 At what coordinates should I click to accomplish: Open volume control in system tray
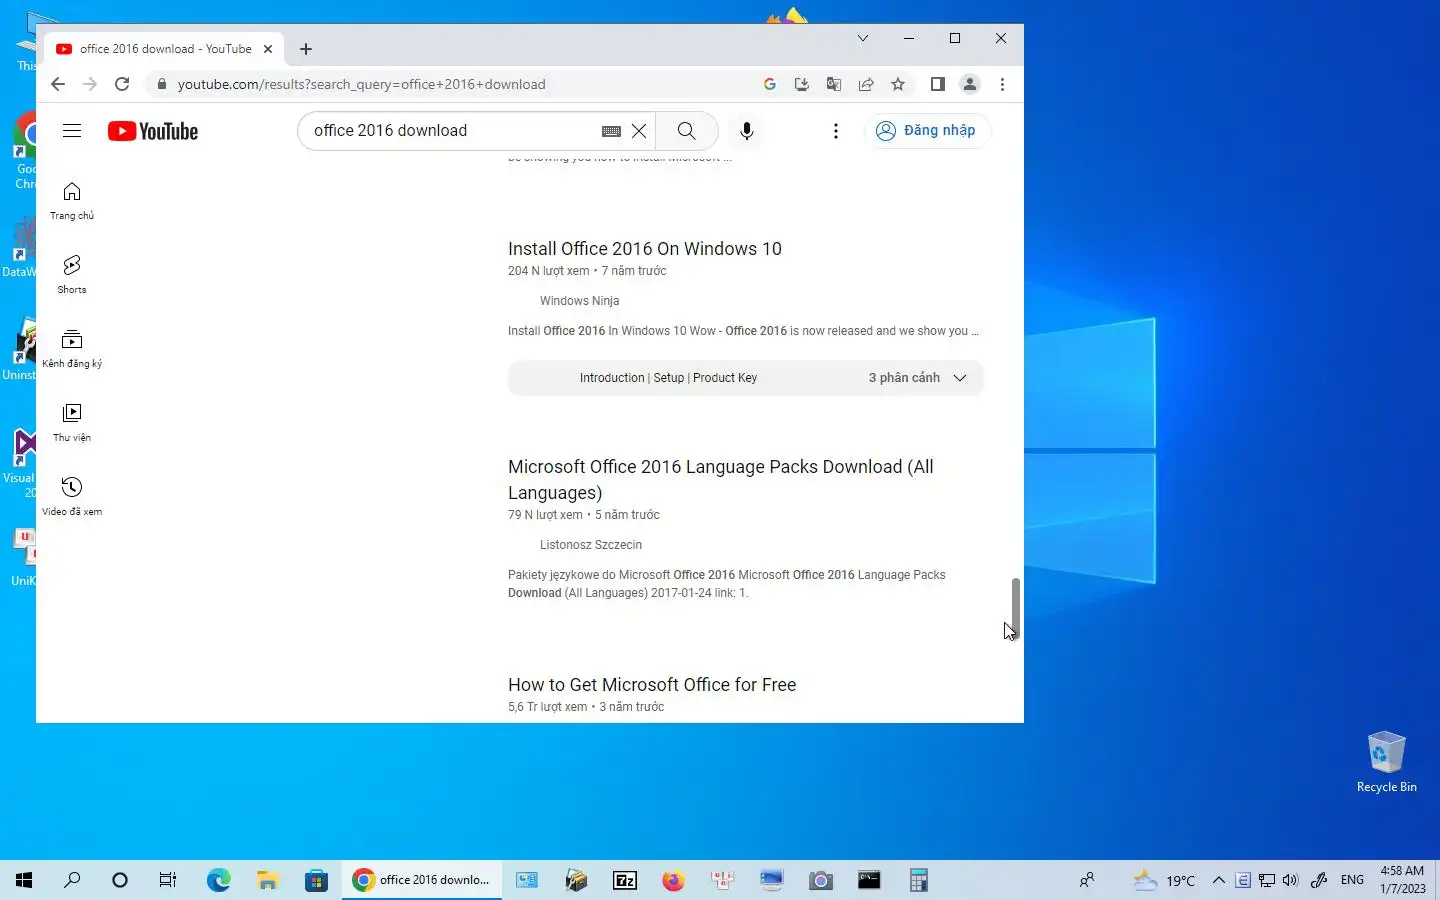click(1290, 880)
